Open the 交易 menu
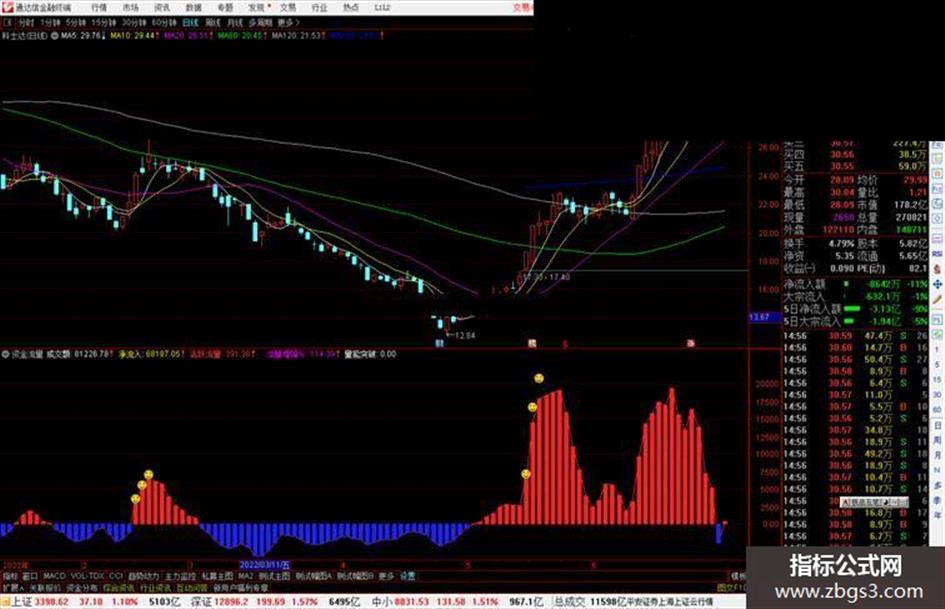This screenshot has width=945, height=609. click(287, 7)
